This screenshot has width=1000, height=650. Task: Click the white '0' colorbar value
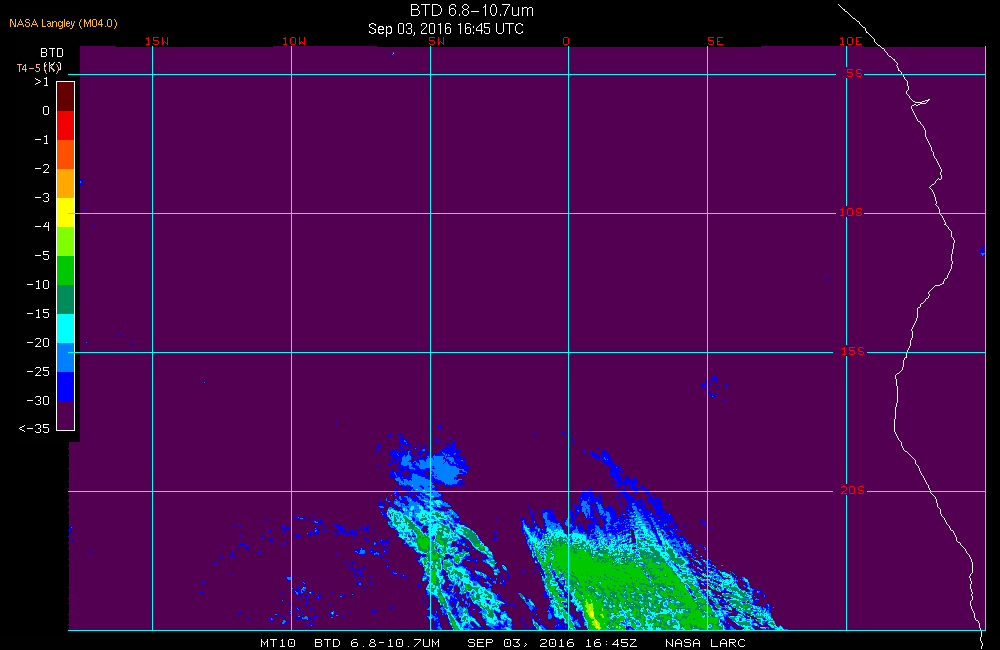(46, 111)
